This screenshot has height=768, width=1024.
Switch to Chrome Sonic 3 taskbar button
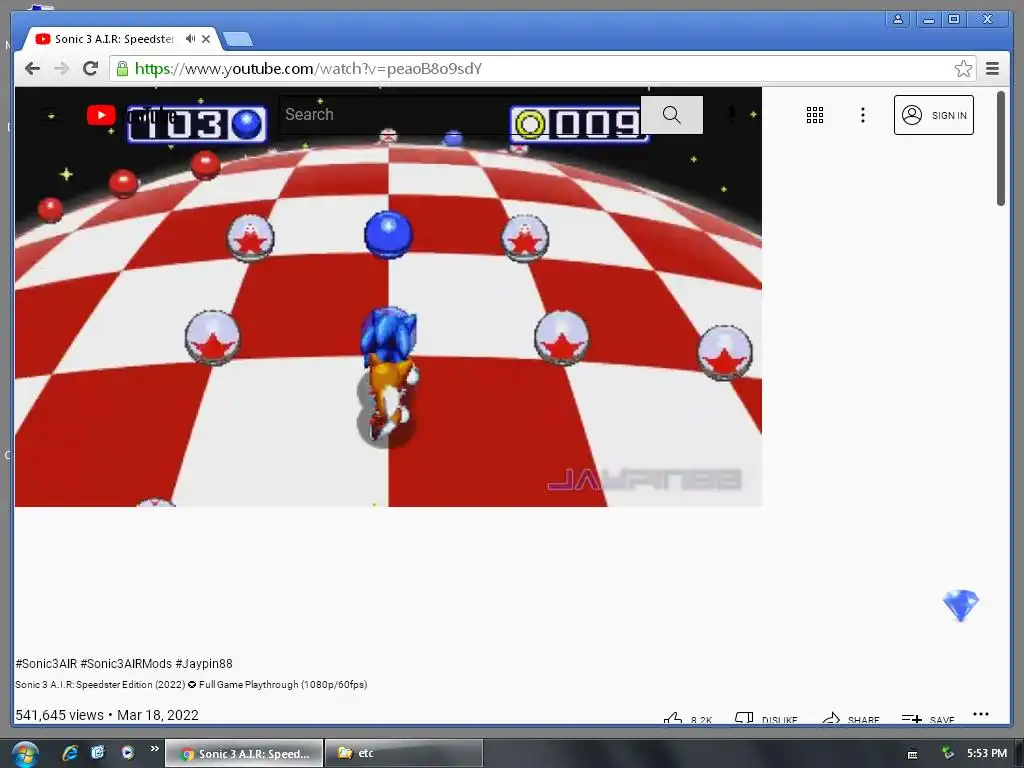point(244,753)
